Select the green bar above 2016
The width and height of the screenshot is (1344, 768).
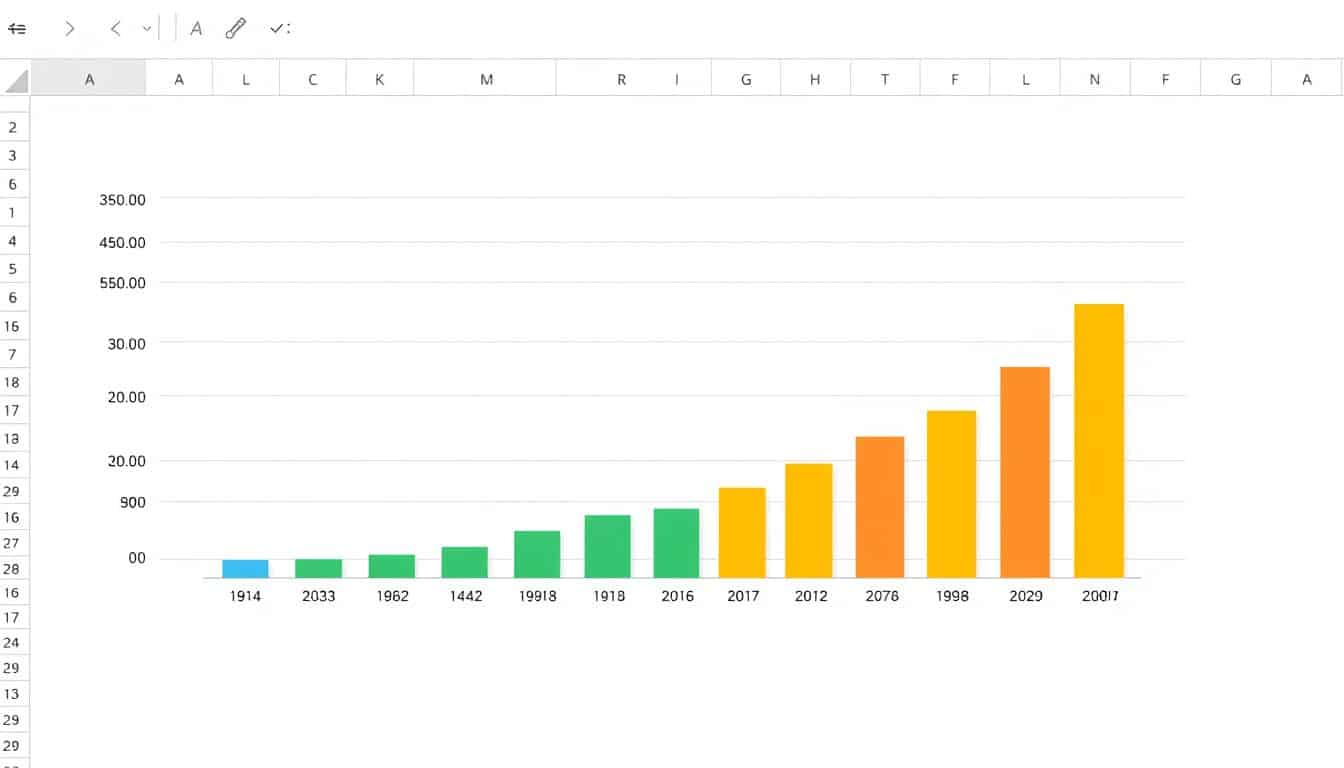[676, 543]
